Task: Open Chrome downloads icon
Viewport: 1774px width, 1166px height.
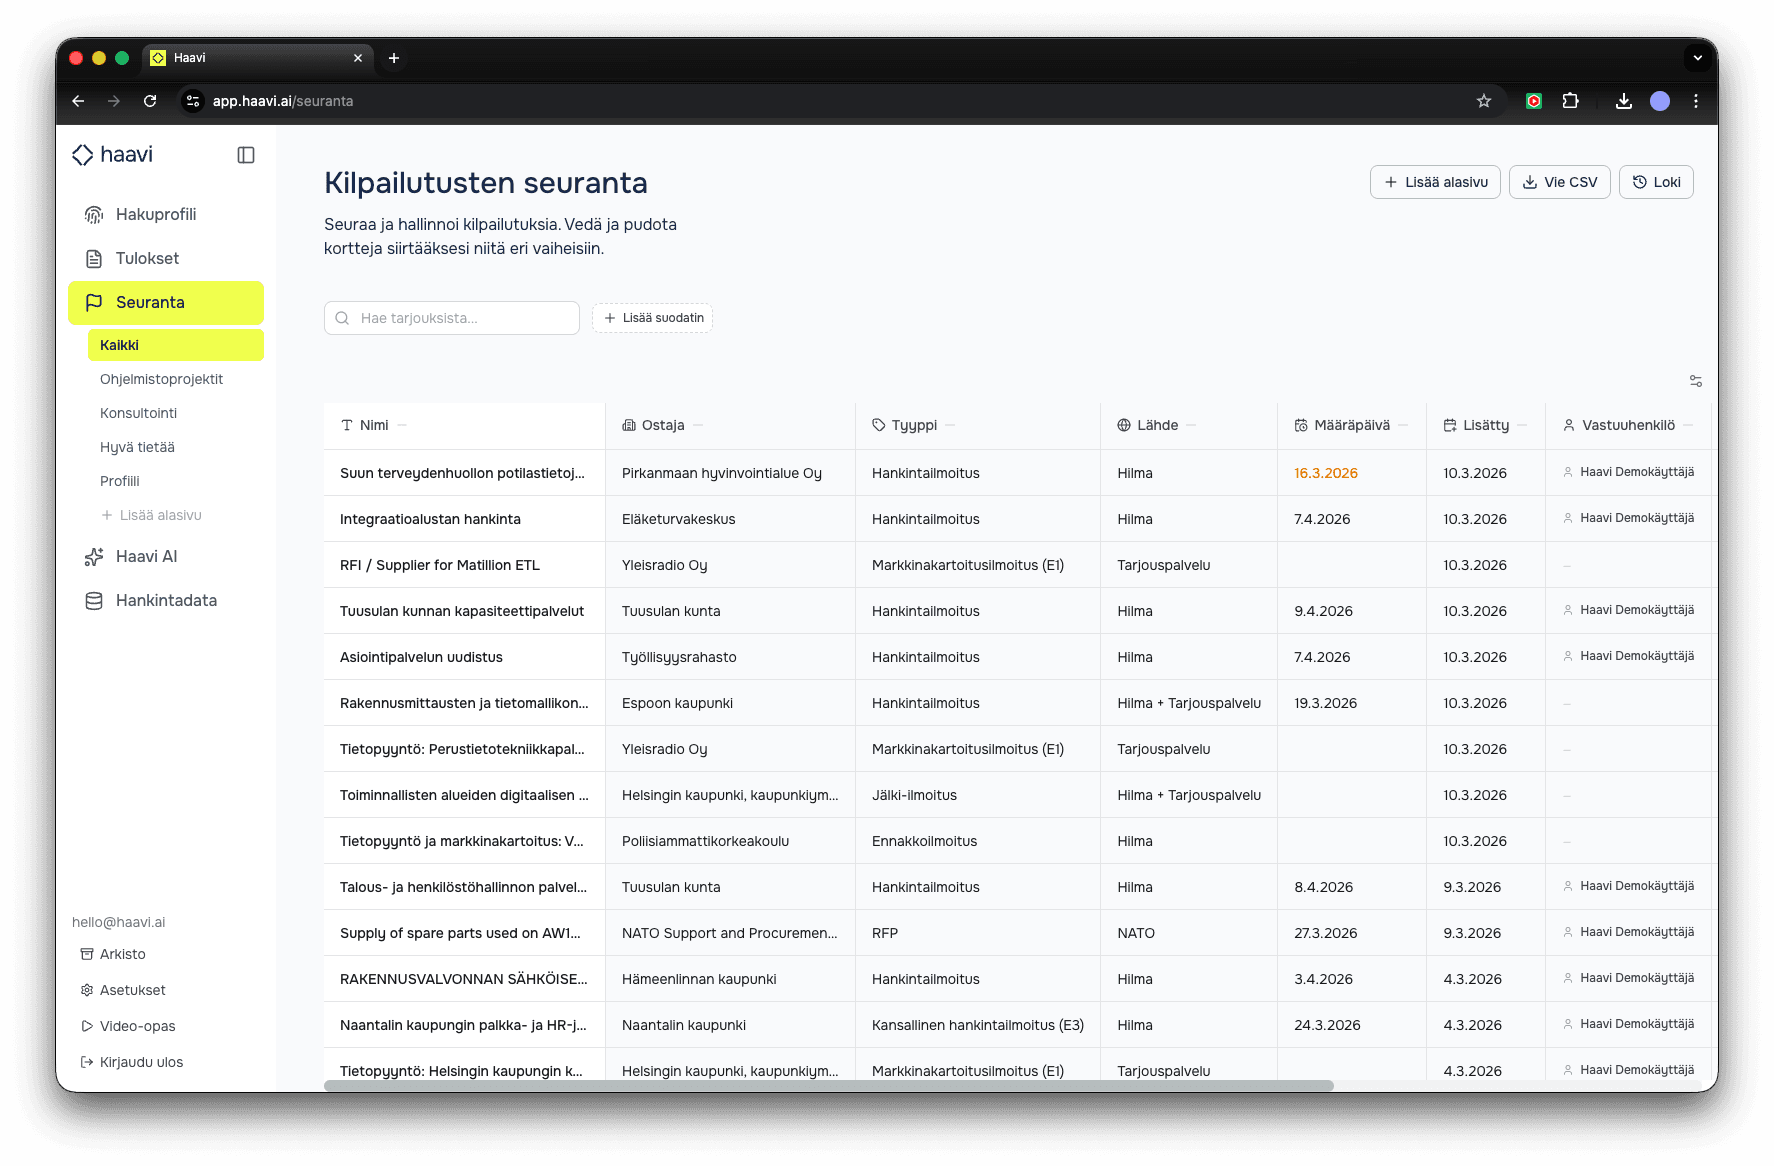Action: point(1624,101)
